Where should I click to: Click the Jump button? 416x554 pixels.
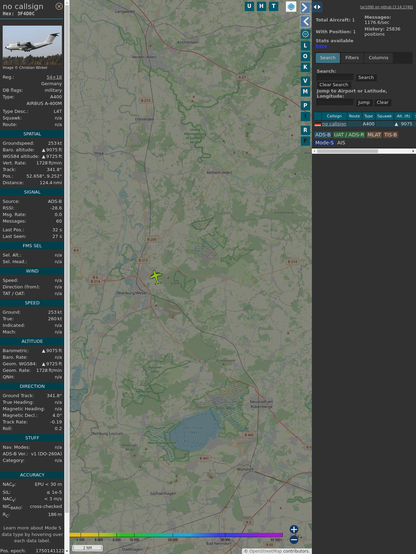[x=364, y=102]
